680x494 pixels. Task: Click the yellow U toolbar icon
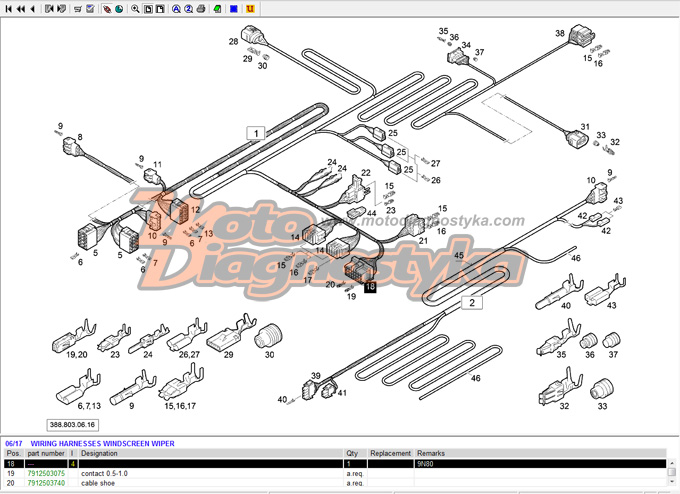[250, 9]
